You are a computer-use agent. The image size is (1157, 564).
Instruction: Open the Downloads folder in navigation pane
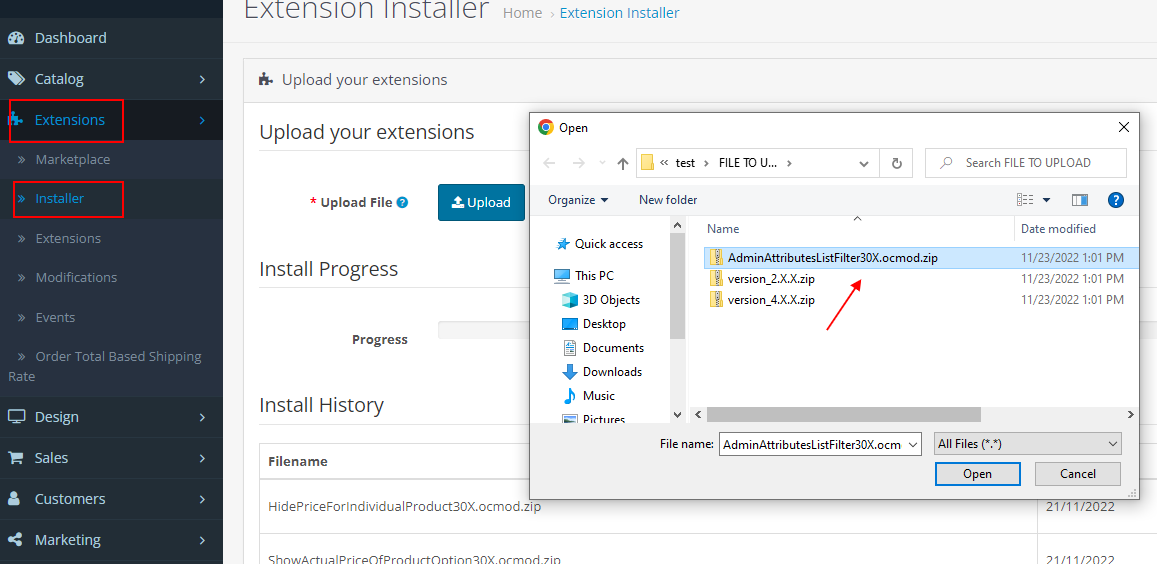[612, 372]
